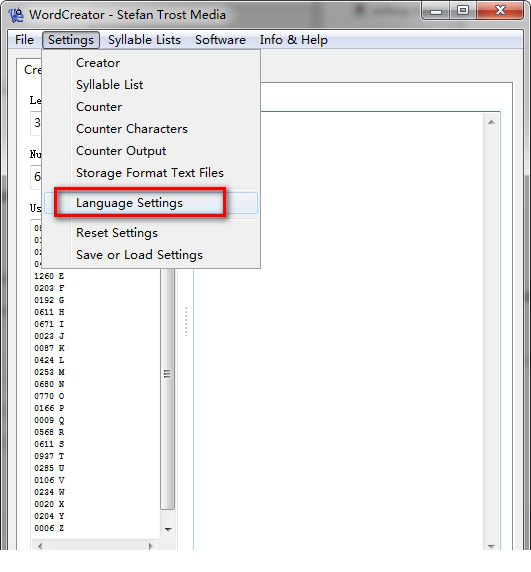Image resolution: width=531 pixels, height=572 pixels.
Task: Maximize the WordCreator window
Action: 463,10
